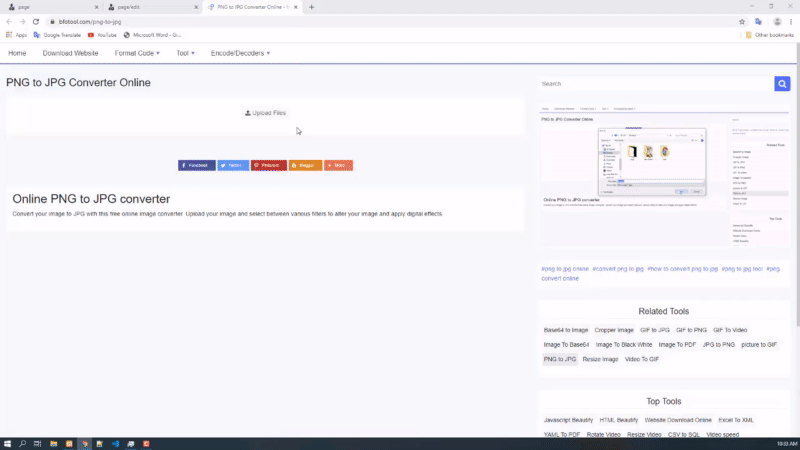Expand the Encode/Decoders dropdown menu

pyautogui.click(x=240, y=52)
